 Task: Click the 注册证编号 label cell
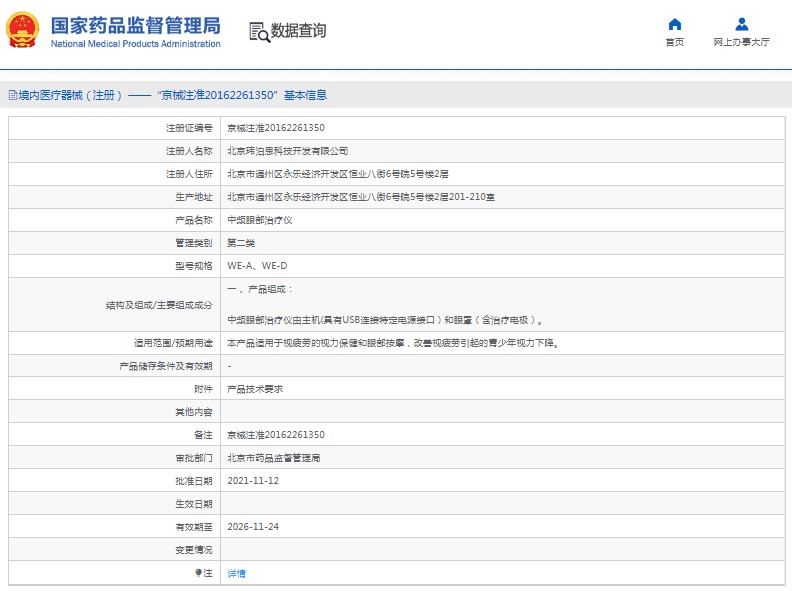pos(115,128)
